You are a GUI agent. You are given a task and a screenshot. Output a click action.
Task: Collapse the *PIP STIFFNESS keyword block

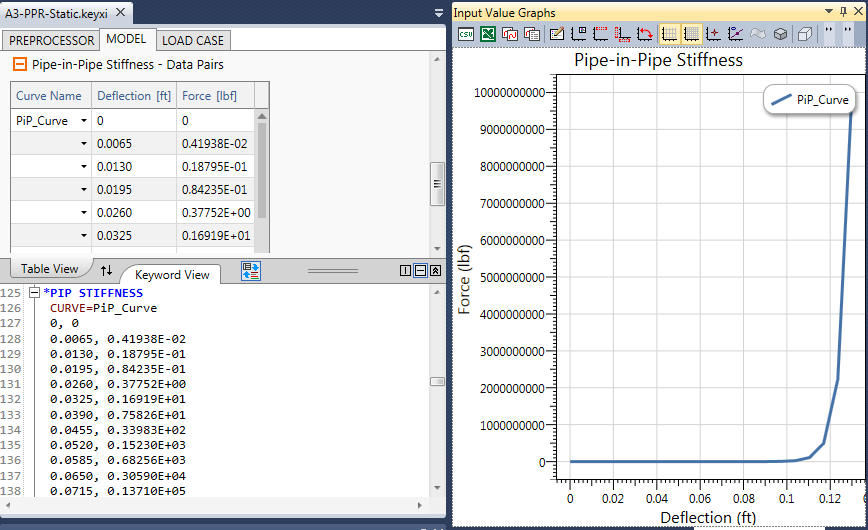pyautogui.click(x=34, y=292)
